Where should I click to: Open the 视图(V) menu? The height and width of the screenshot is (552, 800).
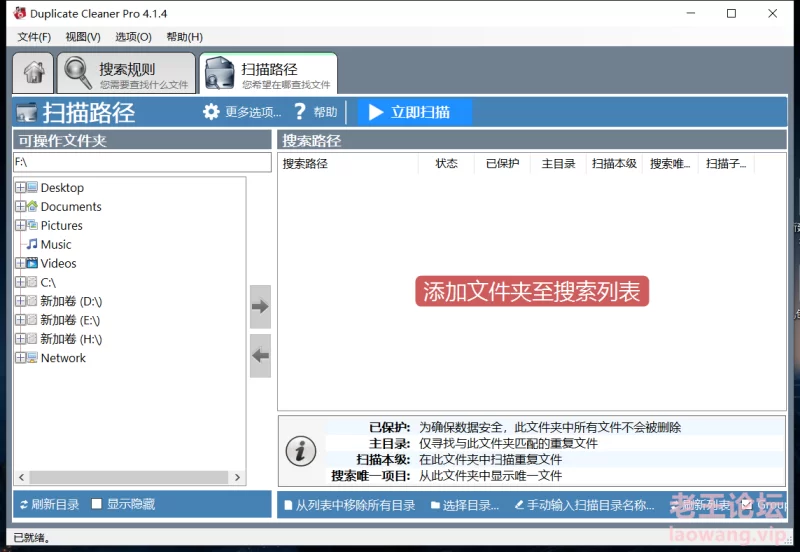[x=83, y=37]
